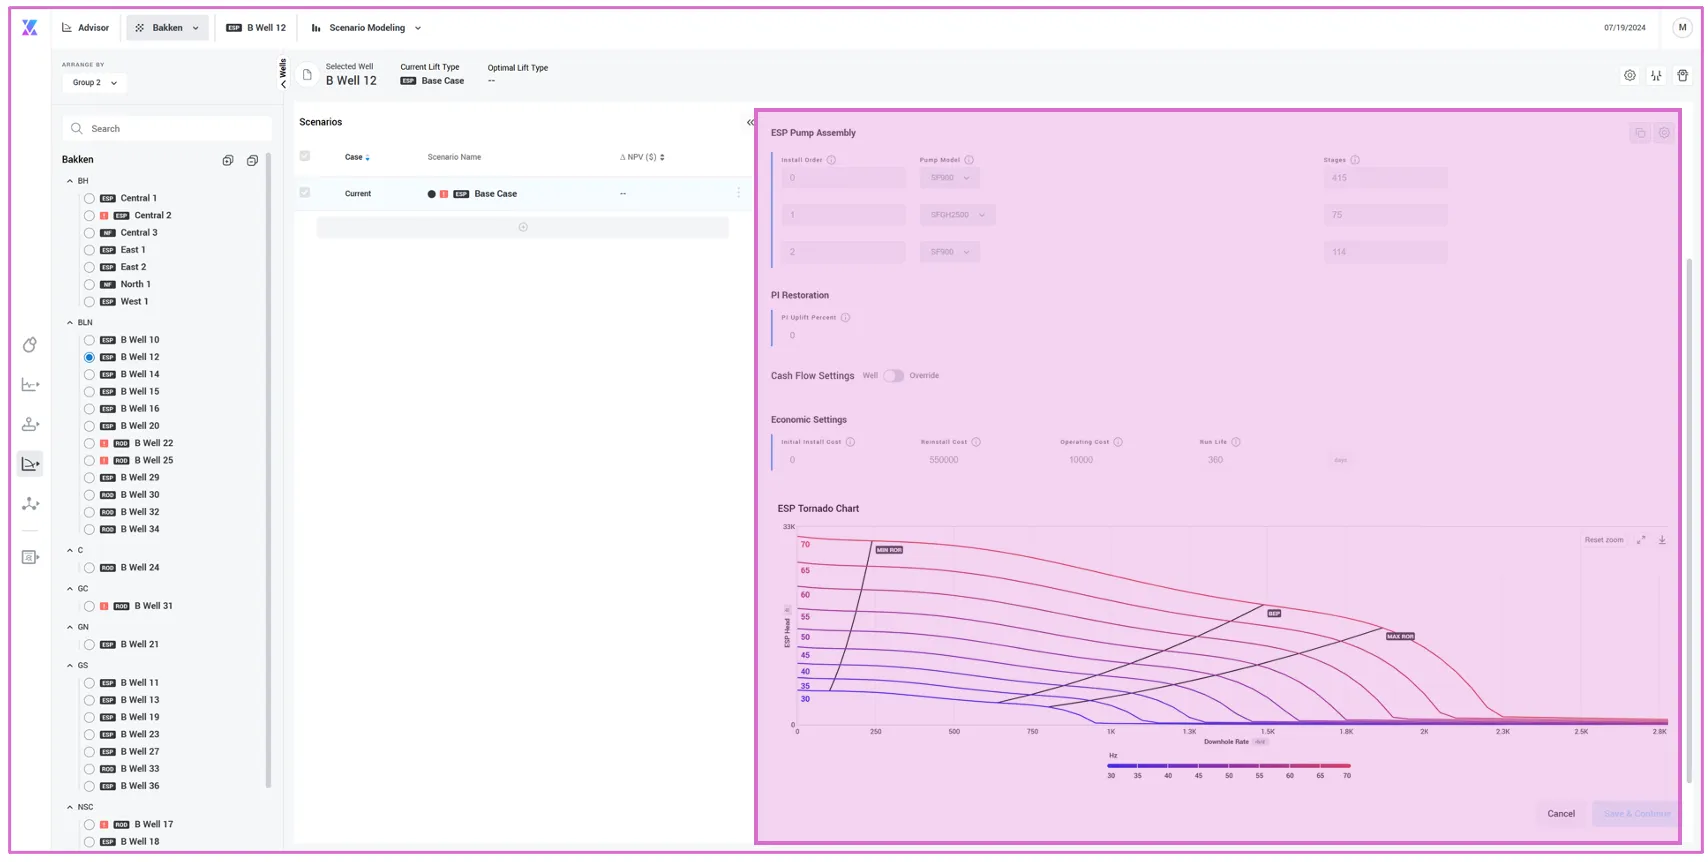Image resolution: width=1708 pixels, height=862 pixels.
Task: Click the expand-all icon beside Bakken
Action: pyautogui.click(x=228, y=160)
